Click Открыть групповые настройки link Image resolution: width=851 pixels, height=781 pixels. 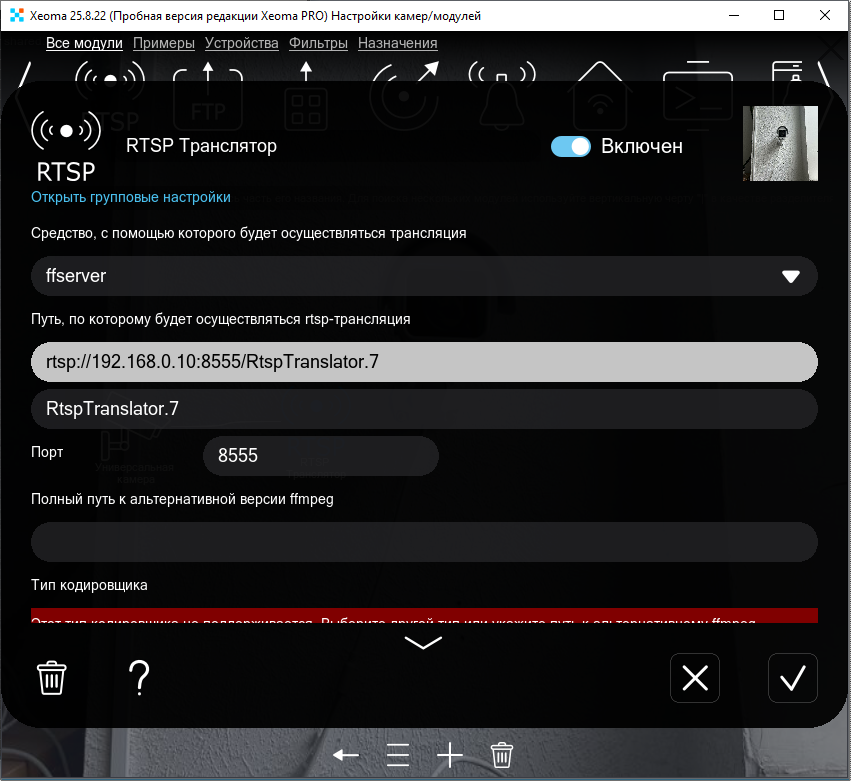131,197
